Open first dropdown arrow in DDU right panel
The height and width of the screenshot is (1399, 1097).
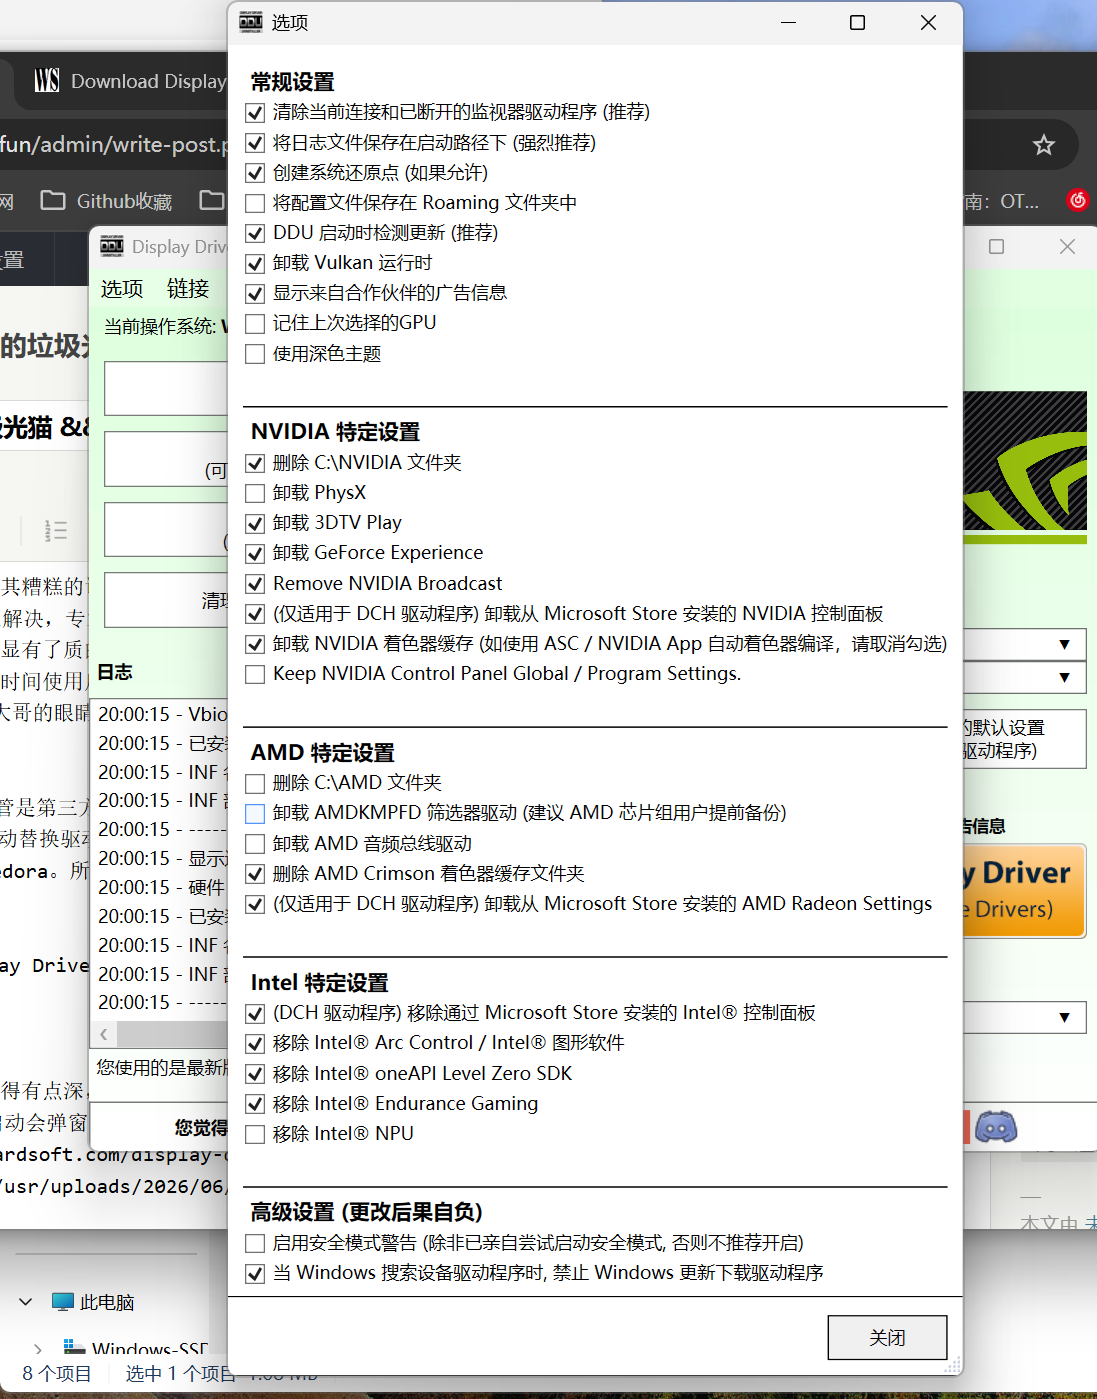[x=1064, y=644]
